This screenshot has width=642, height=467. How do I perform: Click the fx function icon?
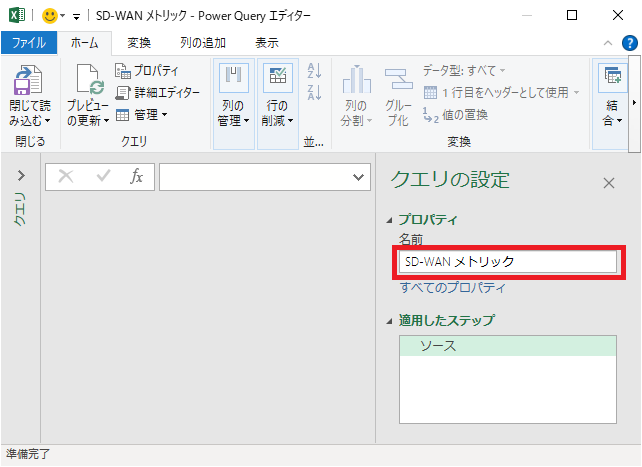point(136,176)
